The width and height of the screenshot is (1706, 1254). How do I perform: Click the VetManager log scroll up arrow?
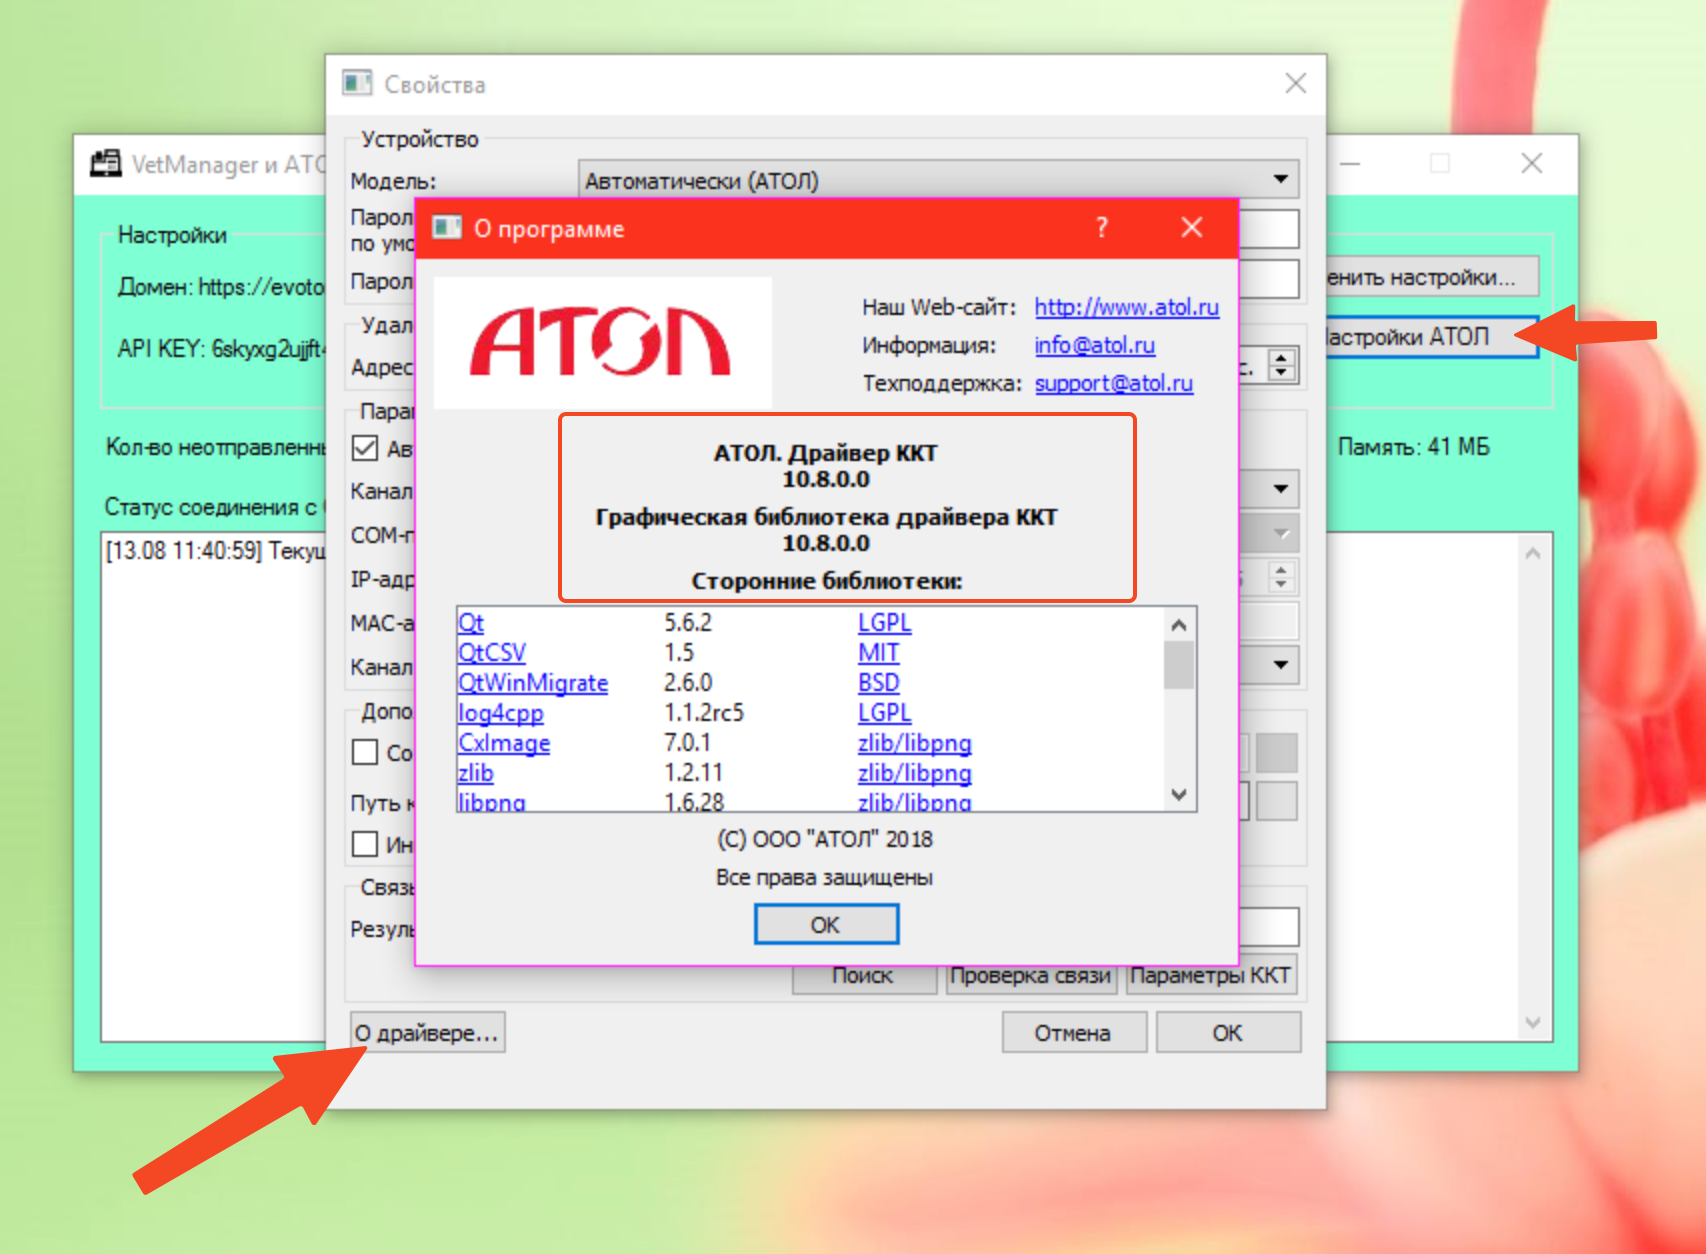coord(1533,553)
